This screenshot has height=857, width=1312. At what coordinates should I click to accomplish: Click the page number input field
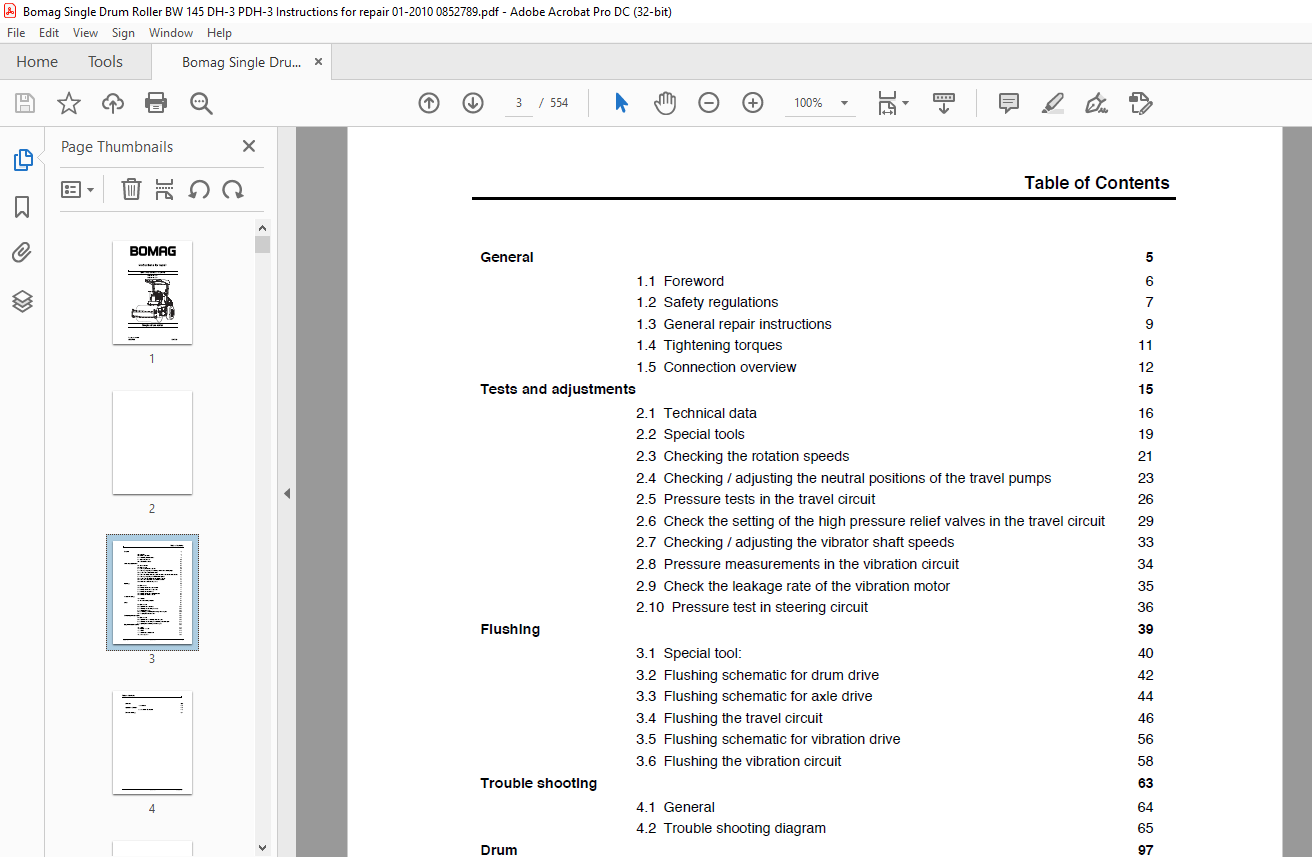(519, 103)
